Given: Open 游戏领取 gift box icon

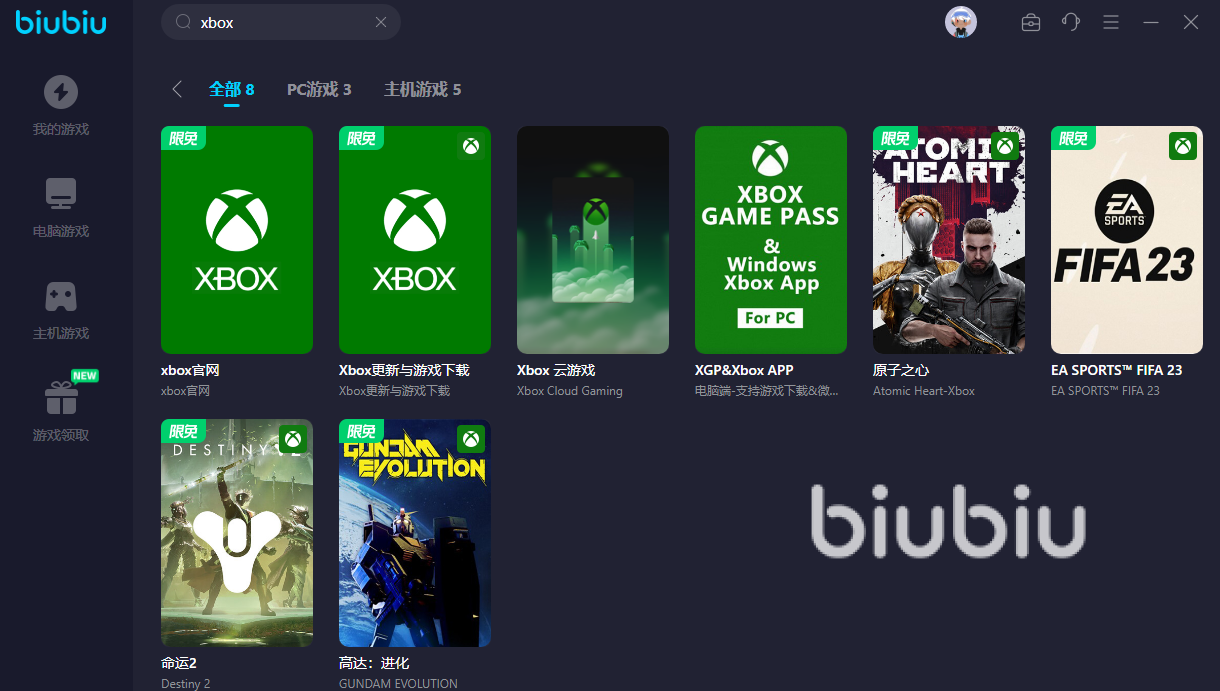Looking at the screenshot, I should coord(61,398).
